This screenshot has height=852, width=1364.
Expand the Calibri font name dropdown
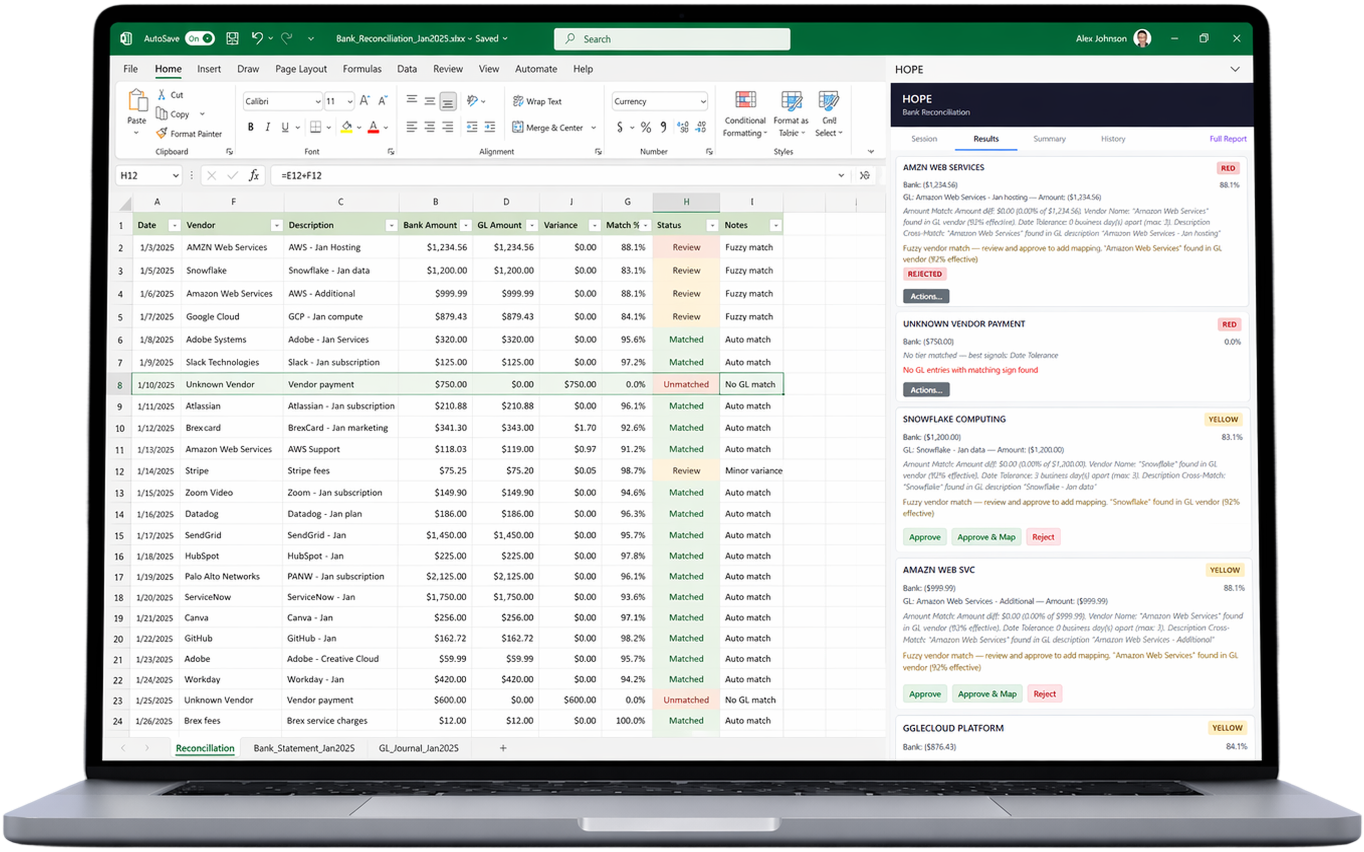tap(315, 101)
